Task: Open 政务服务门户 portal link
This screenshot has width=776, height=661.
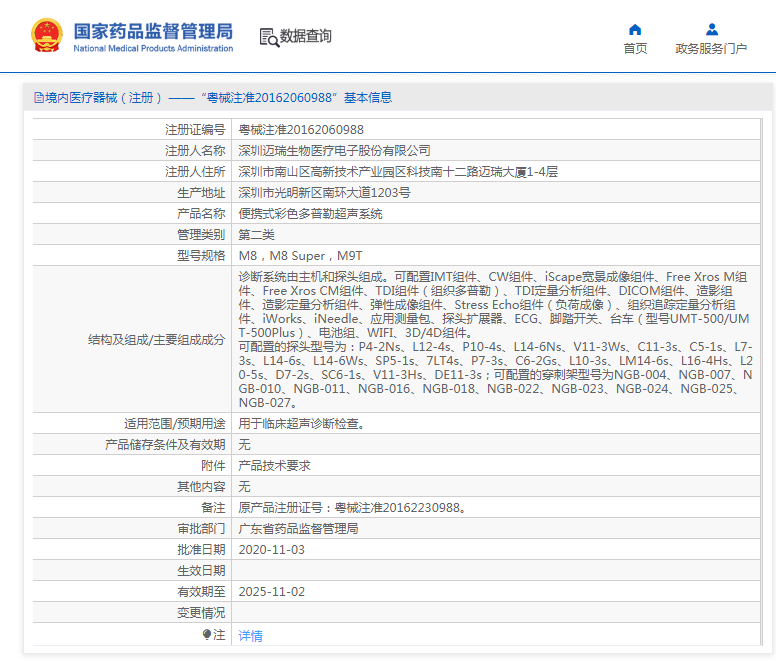Action: pos(711,48)
